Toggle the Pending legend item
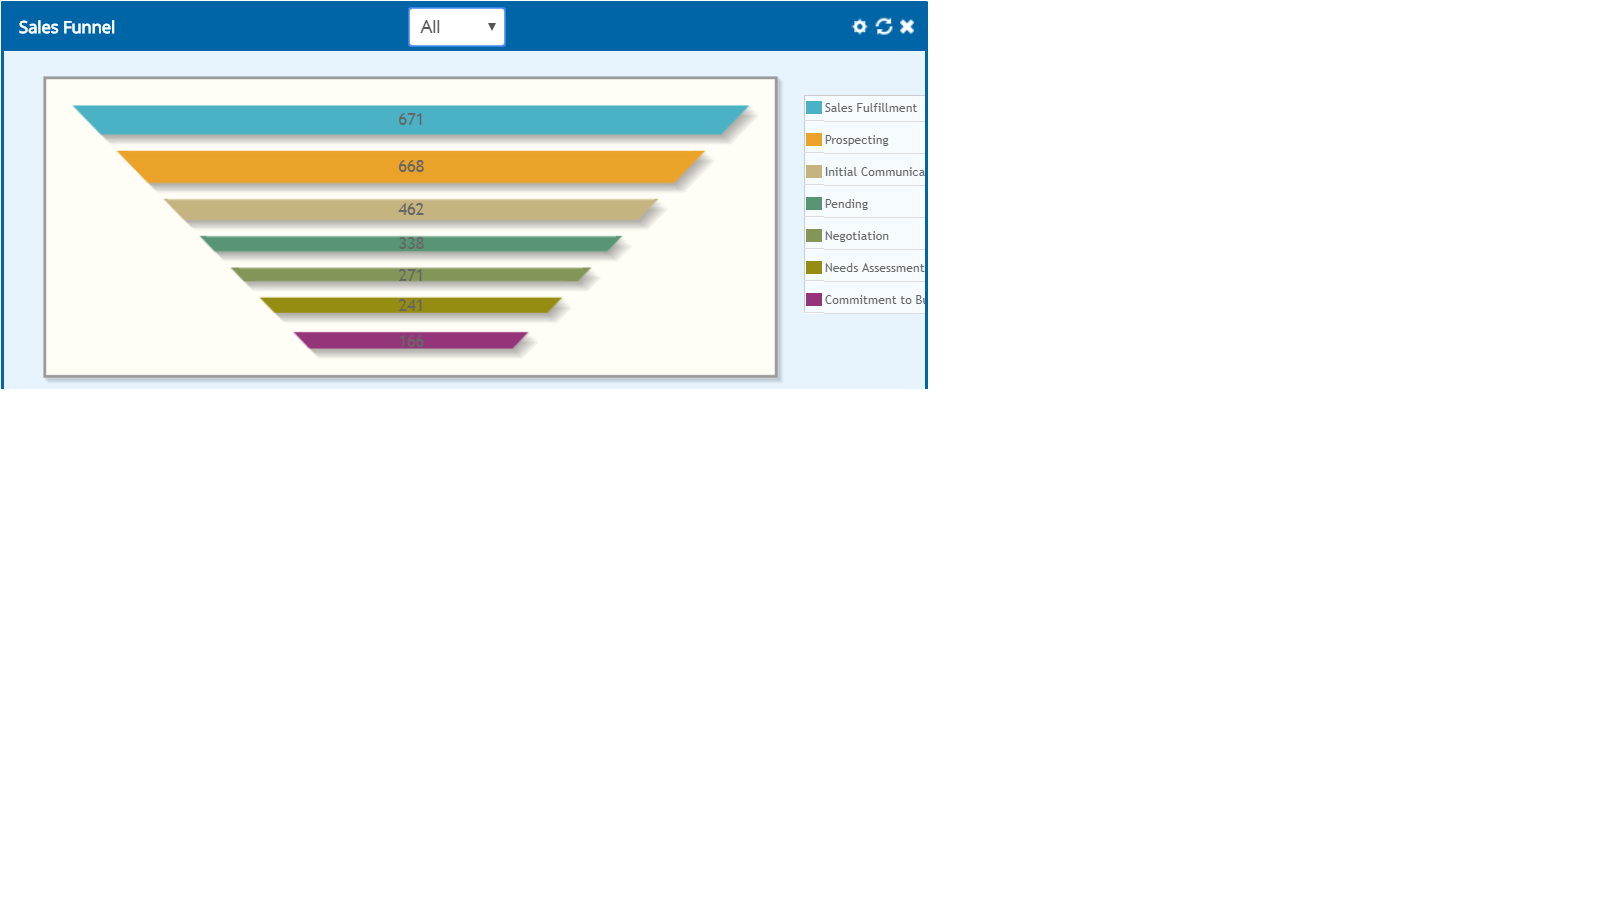The width and height of the screenshot is (1604, 916). point(845,203)
